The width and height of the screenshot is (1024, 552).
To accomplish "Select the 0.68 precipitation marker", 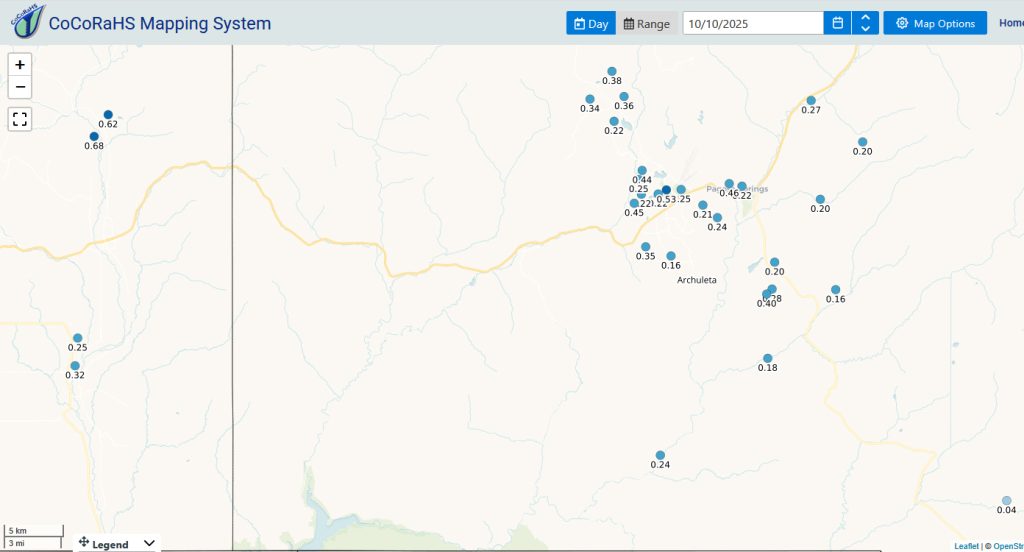I will 94,137.
